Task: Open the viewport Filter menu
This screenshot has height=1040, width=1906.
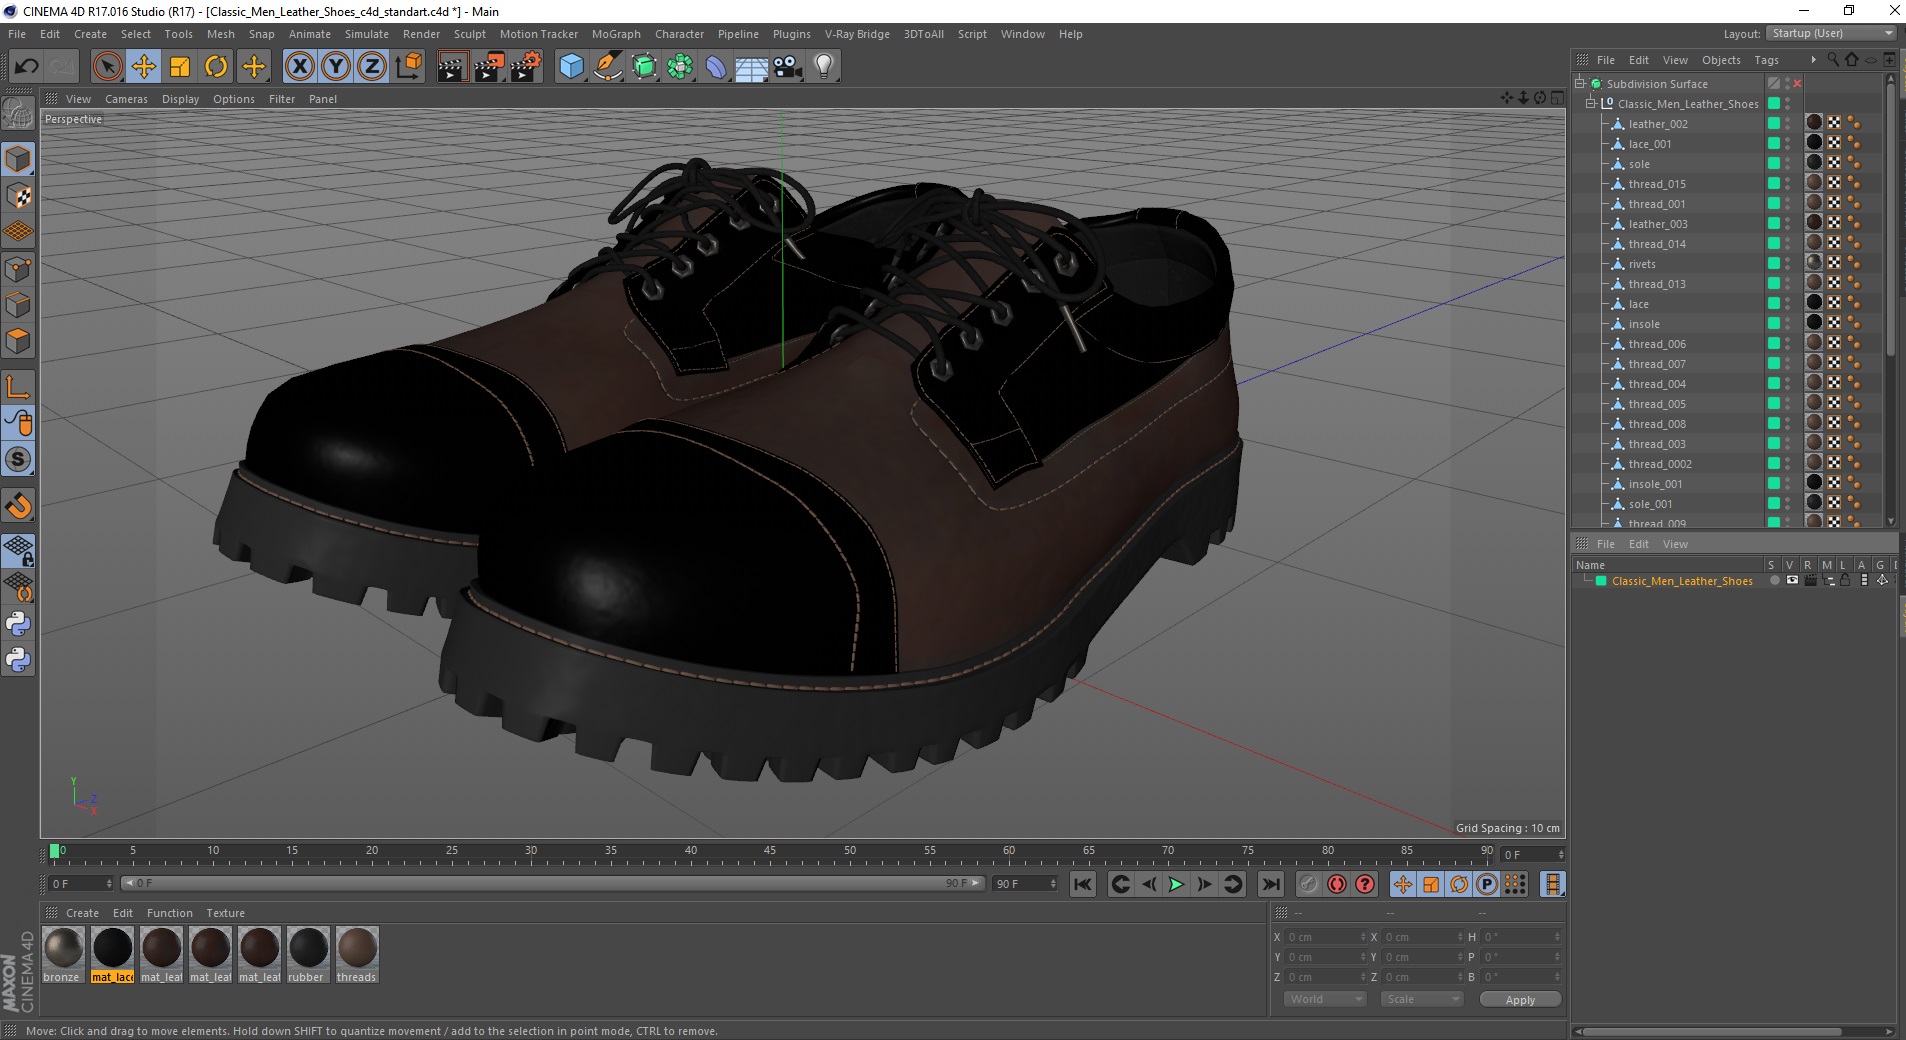Action: click(282, 99)
